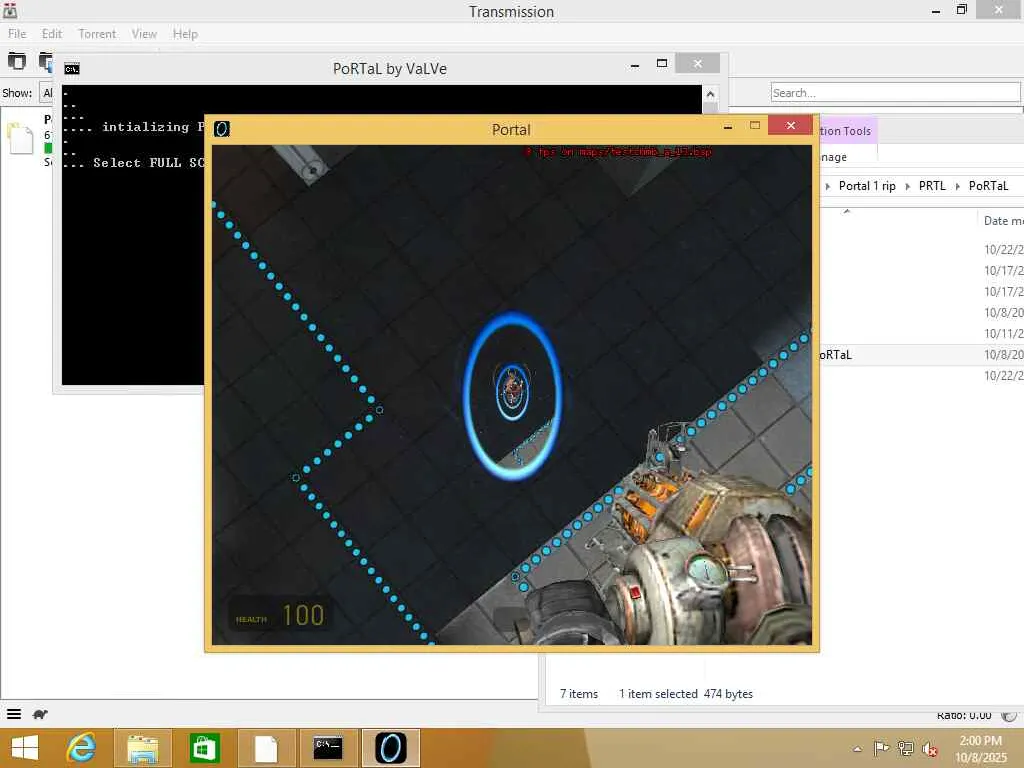Open the muted volume tray icon
Screen dimensions: 1024x768
pyautogui.click(x=929, y=749)
